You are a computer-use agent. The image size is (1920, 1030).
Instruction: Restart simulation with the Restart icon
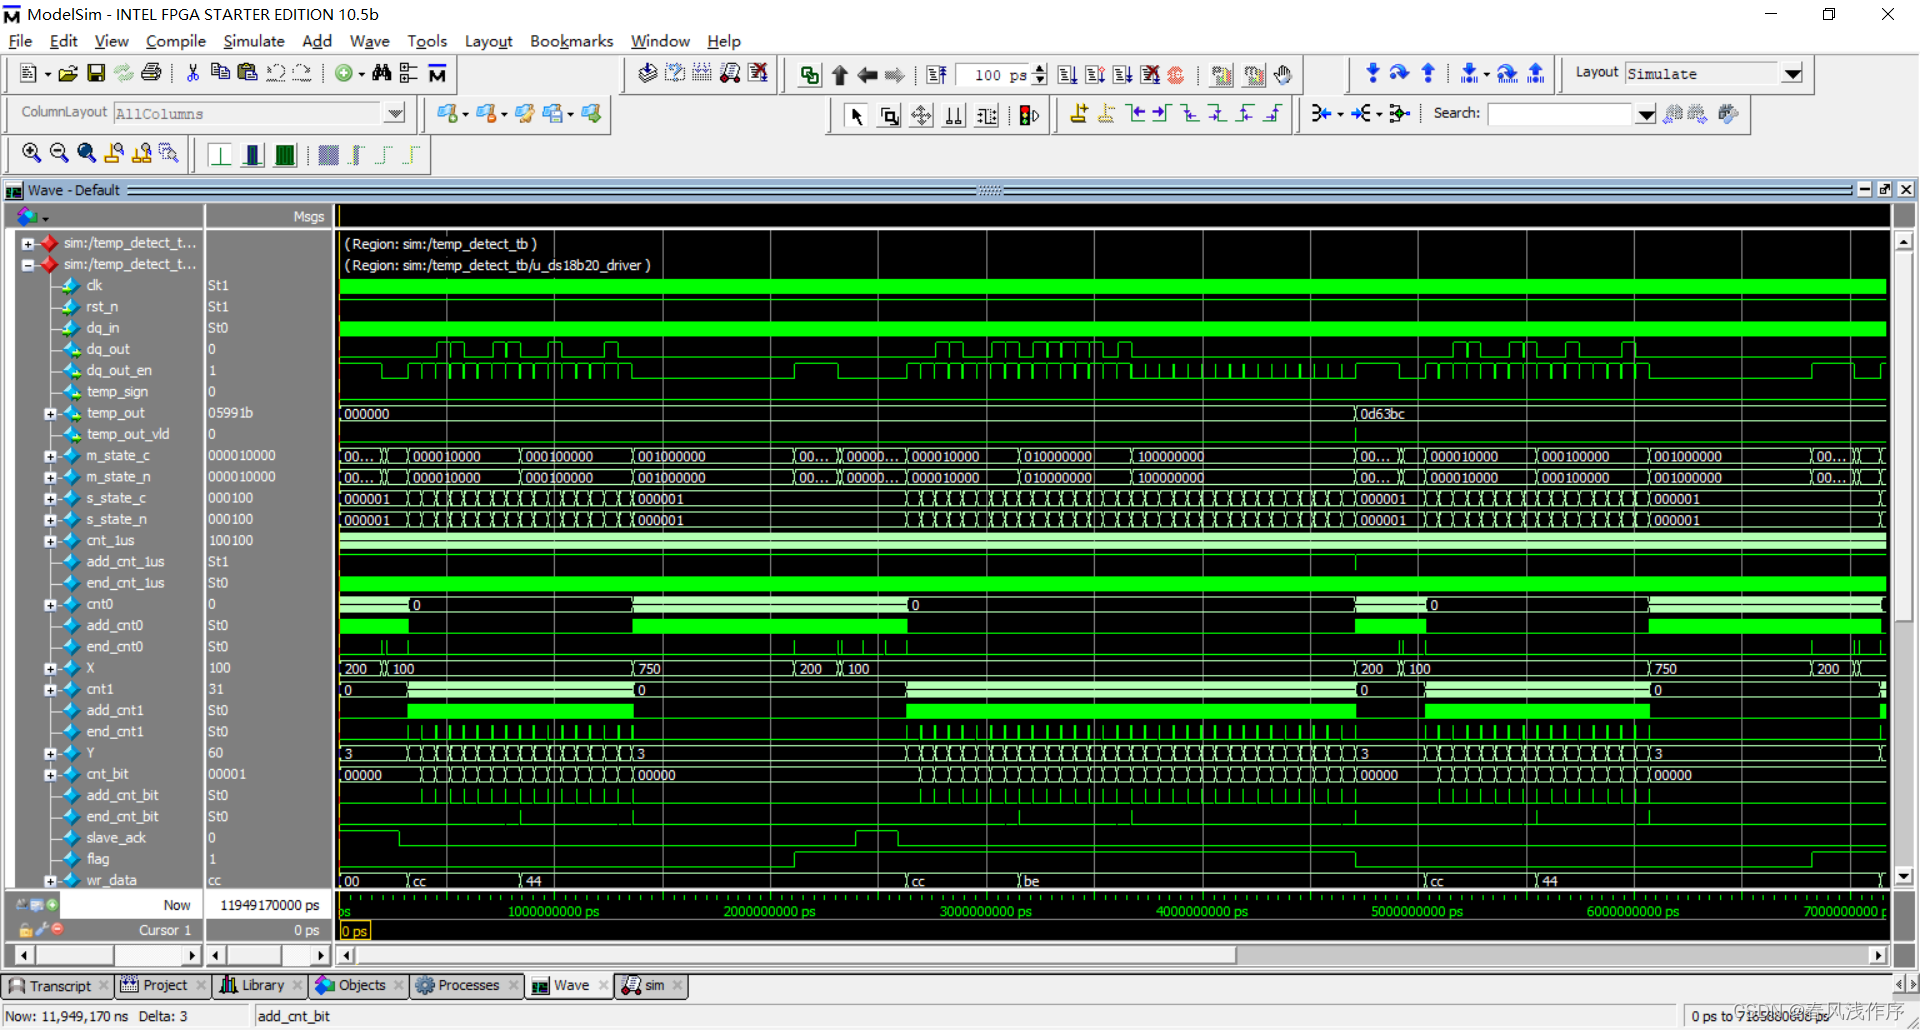pos(935,75)
